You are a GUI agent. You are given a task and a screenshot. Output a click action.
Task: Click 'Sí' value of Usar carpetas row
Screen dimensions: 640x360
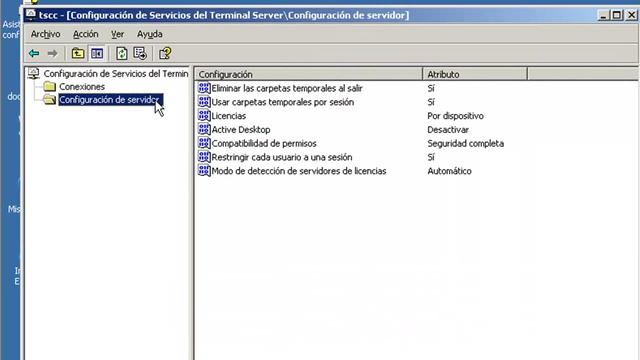click(431, 102)
